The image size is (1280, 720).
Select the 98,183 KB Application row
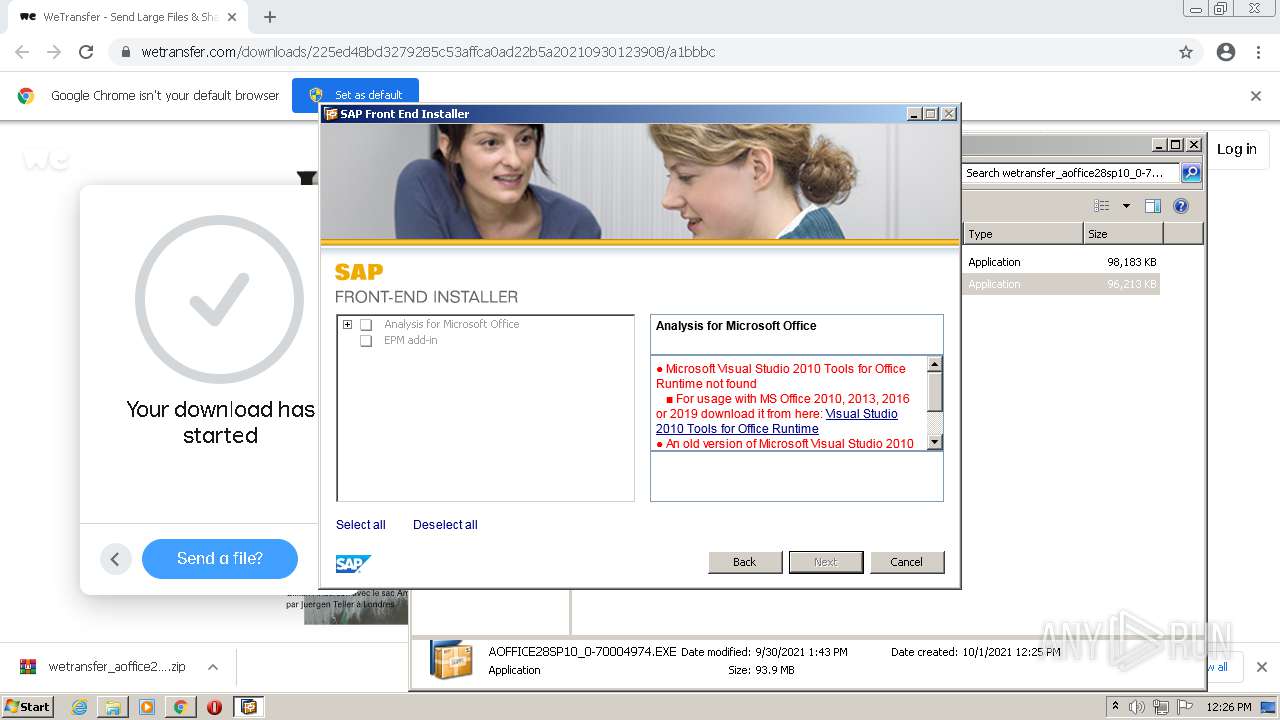tap(1062, 262)
